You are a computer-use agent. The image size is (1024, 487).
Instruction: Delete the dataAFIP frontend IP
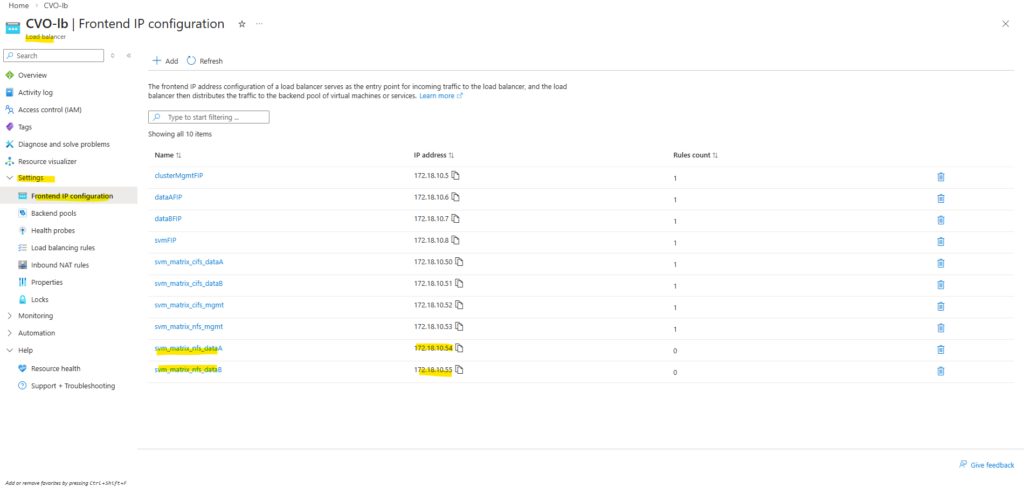(940, 198)
